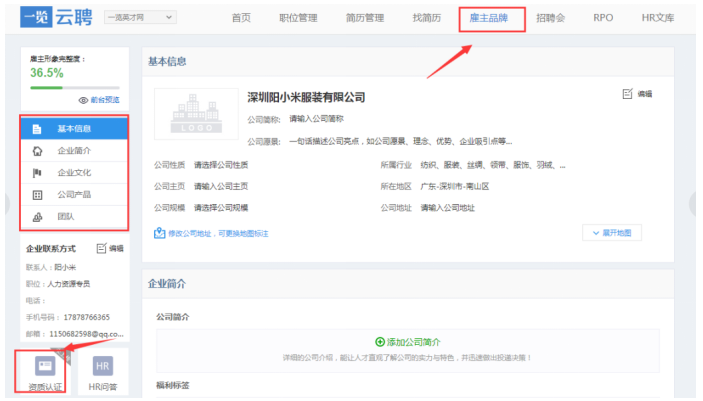Open the 职位管理 menu tab
Viewport: 703px width, 401px height.
(299, 18)
